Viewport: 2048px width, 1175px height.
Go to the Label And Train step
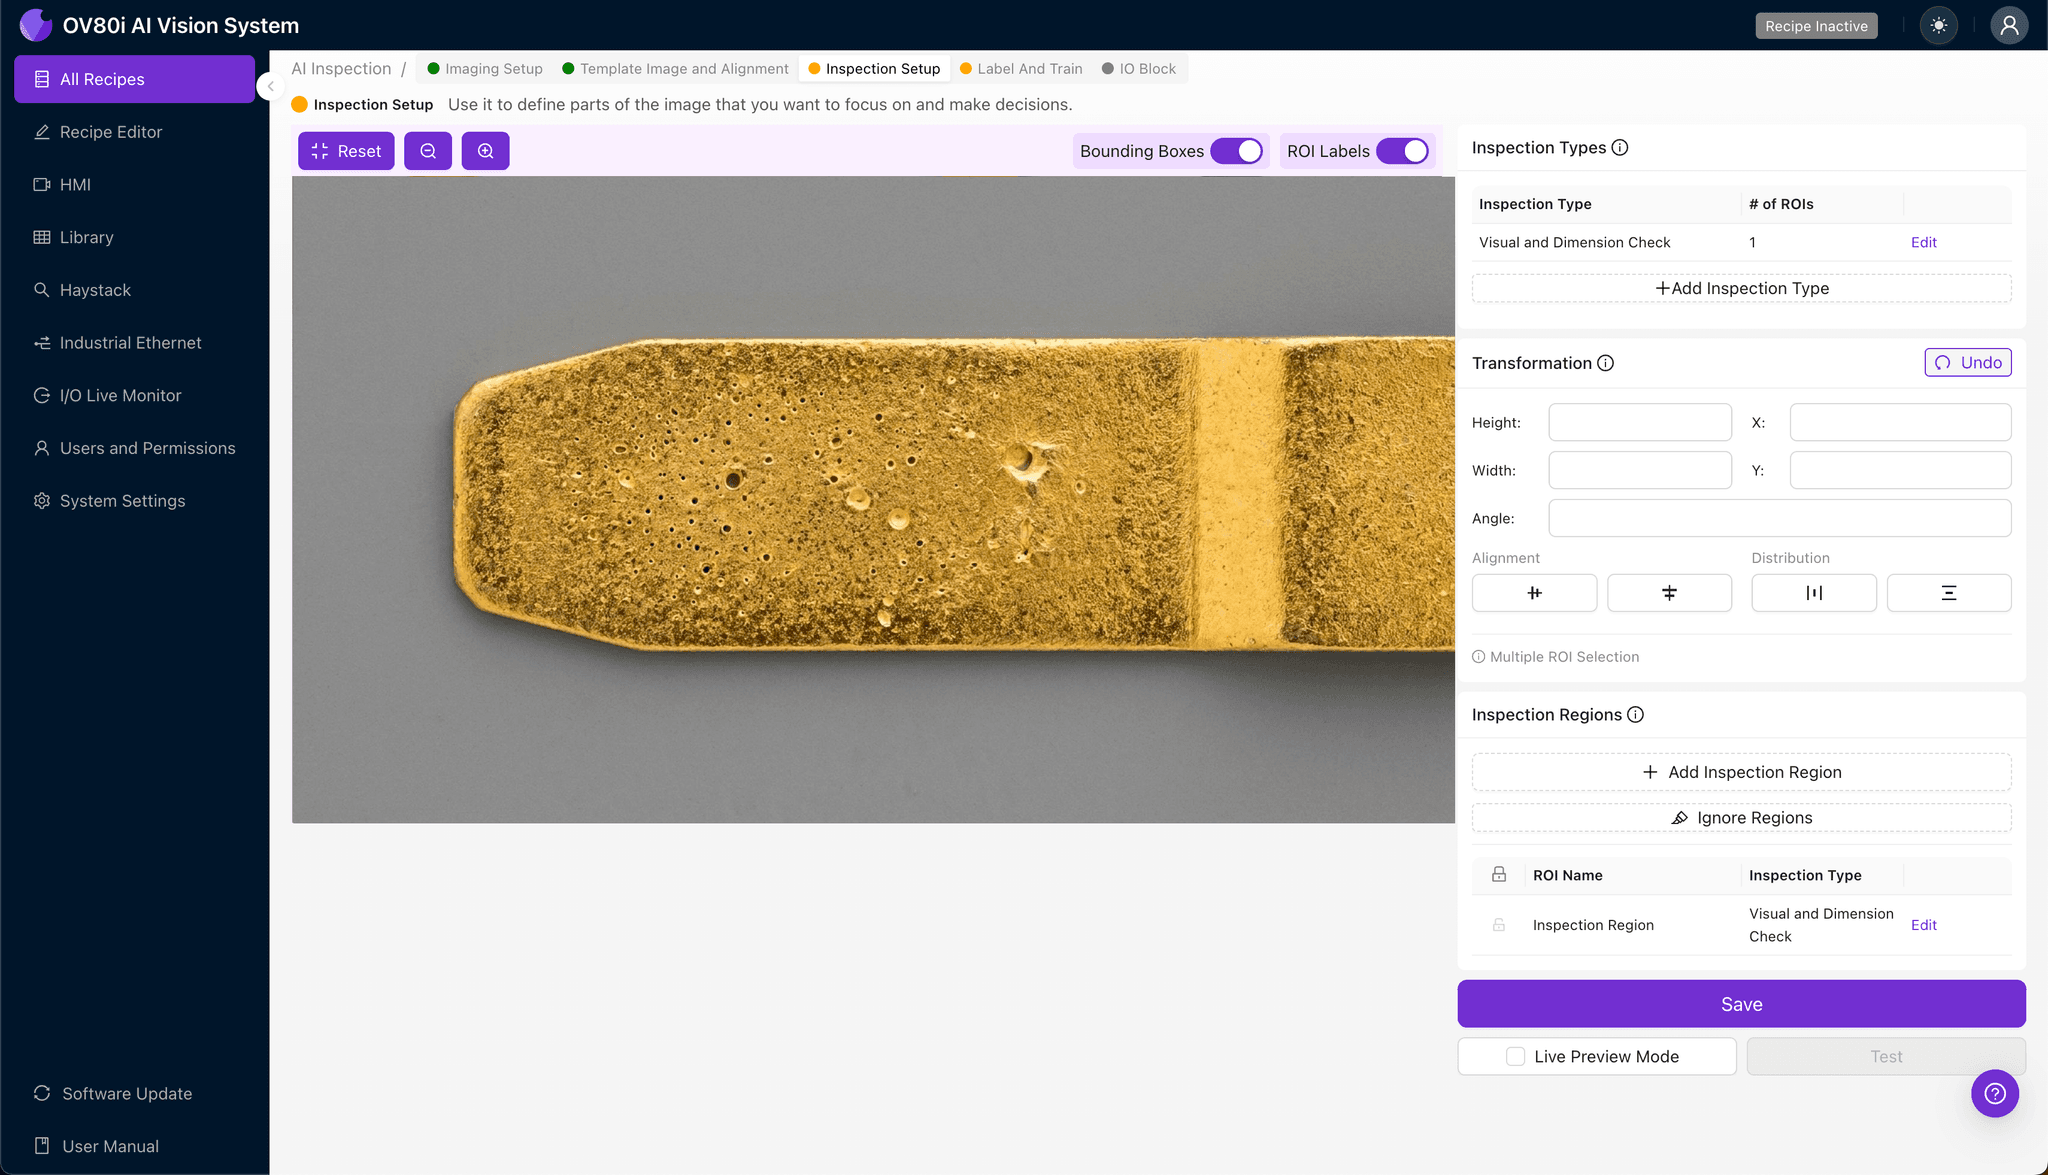tap(1021, 69)
